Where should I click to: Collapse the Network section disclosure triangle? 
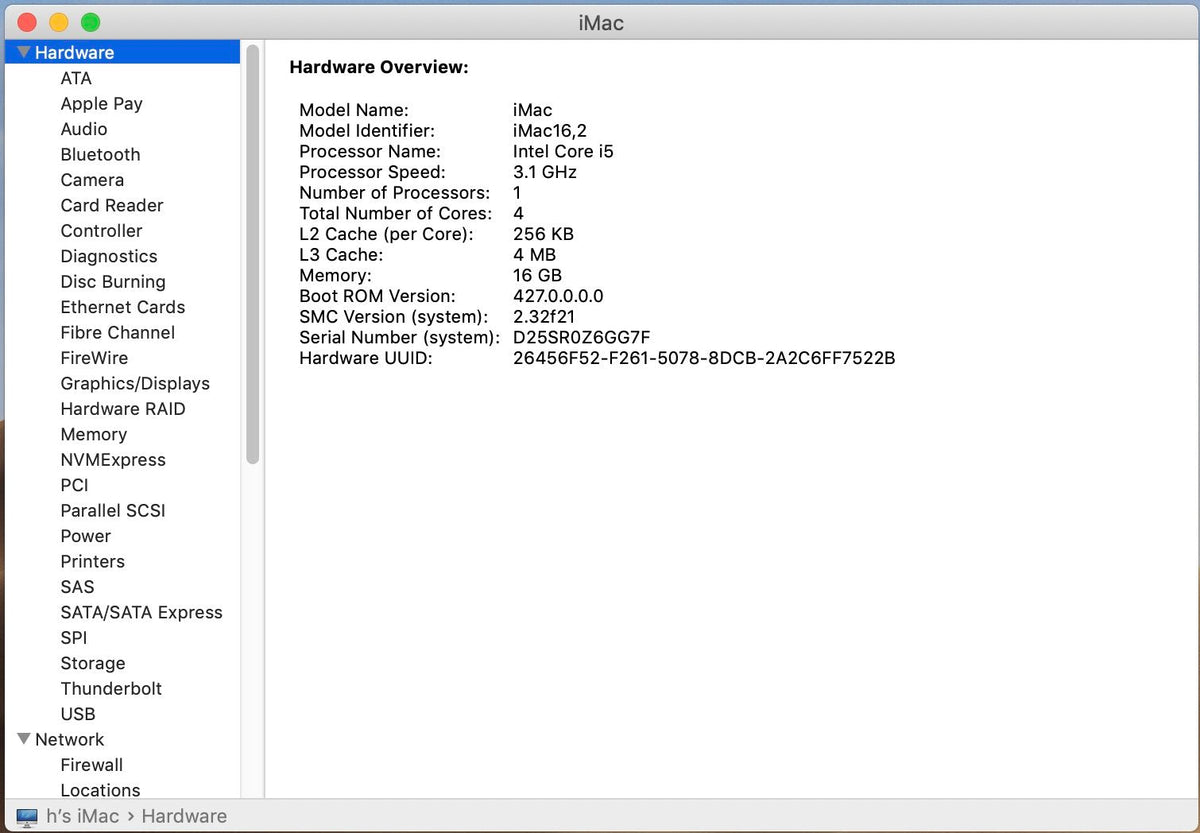[24, 739]
